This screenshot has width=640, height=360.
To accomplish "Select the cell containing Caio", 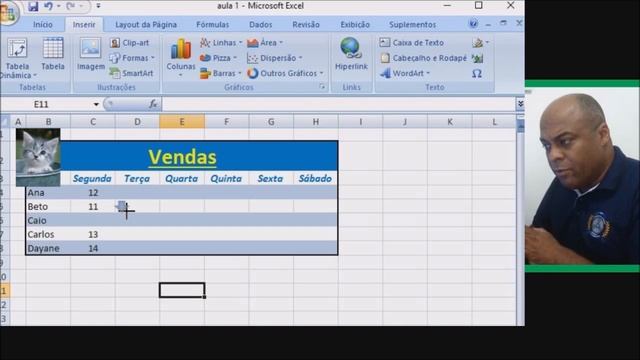I will [x=48, y=220].
